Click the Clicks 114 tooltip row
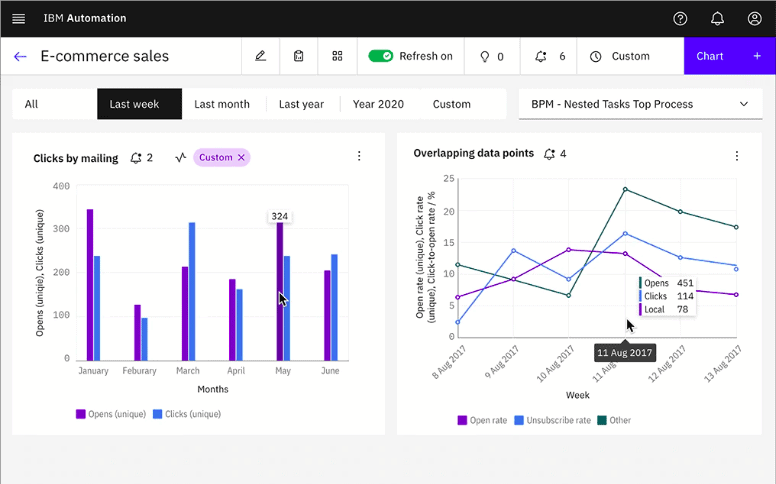The height and width of the screenshot is (484, 776). 667,296
